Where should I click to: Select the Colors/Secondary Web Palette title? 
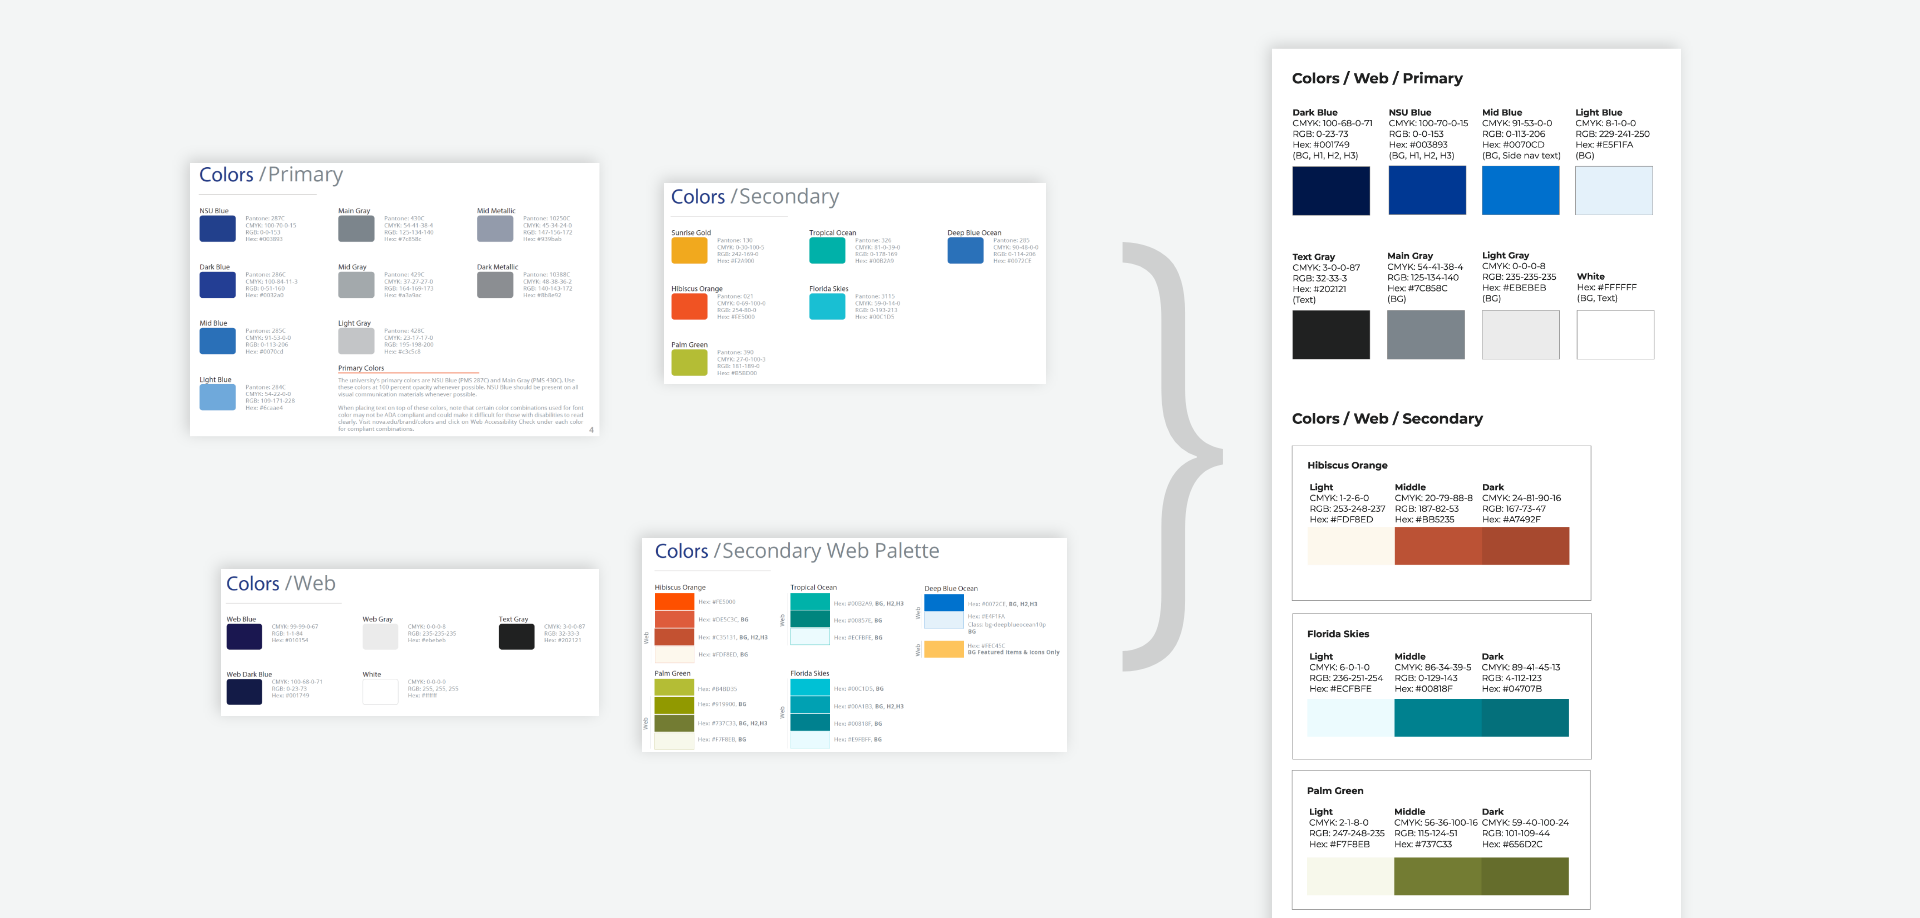coord(796,551)
